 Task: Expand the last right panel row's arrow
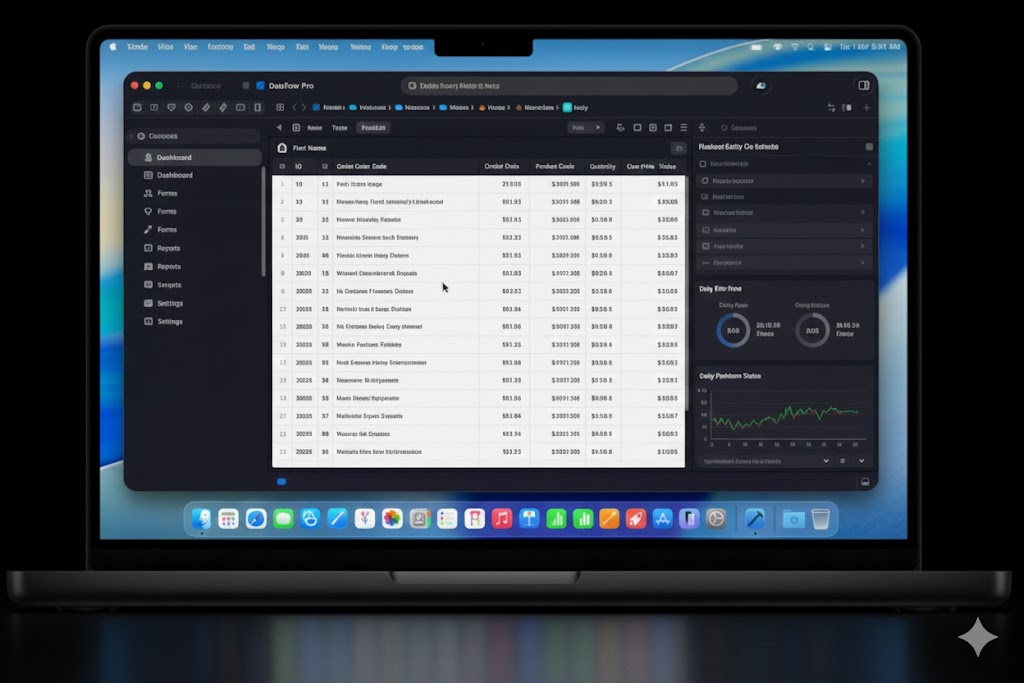pos(863,262)
